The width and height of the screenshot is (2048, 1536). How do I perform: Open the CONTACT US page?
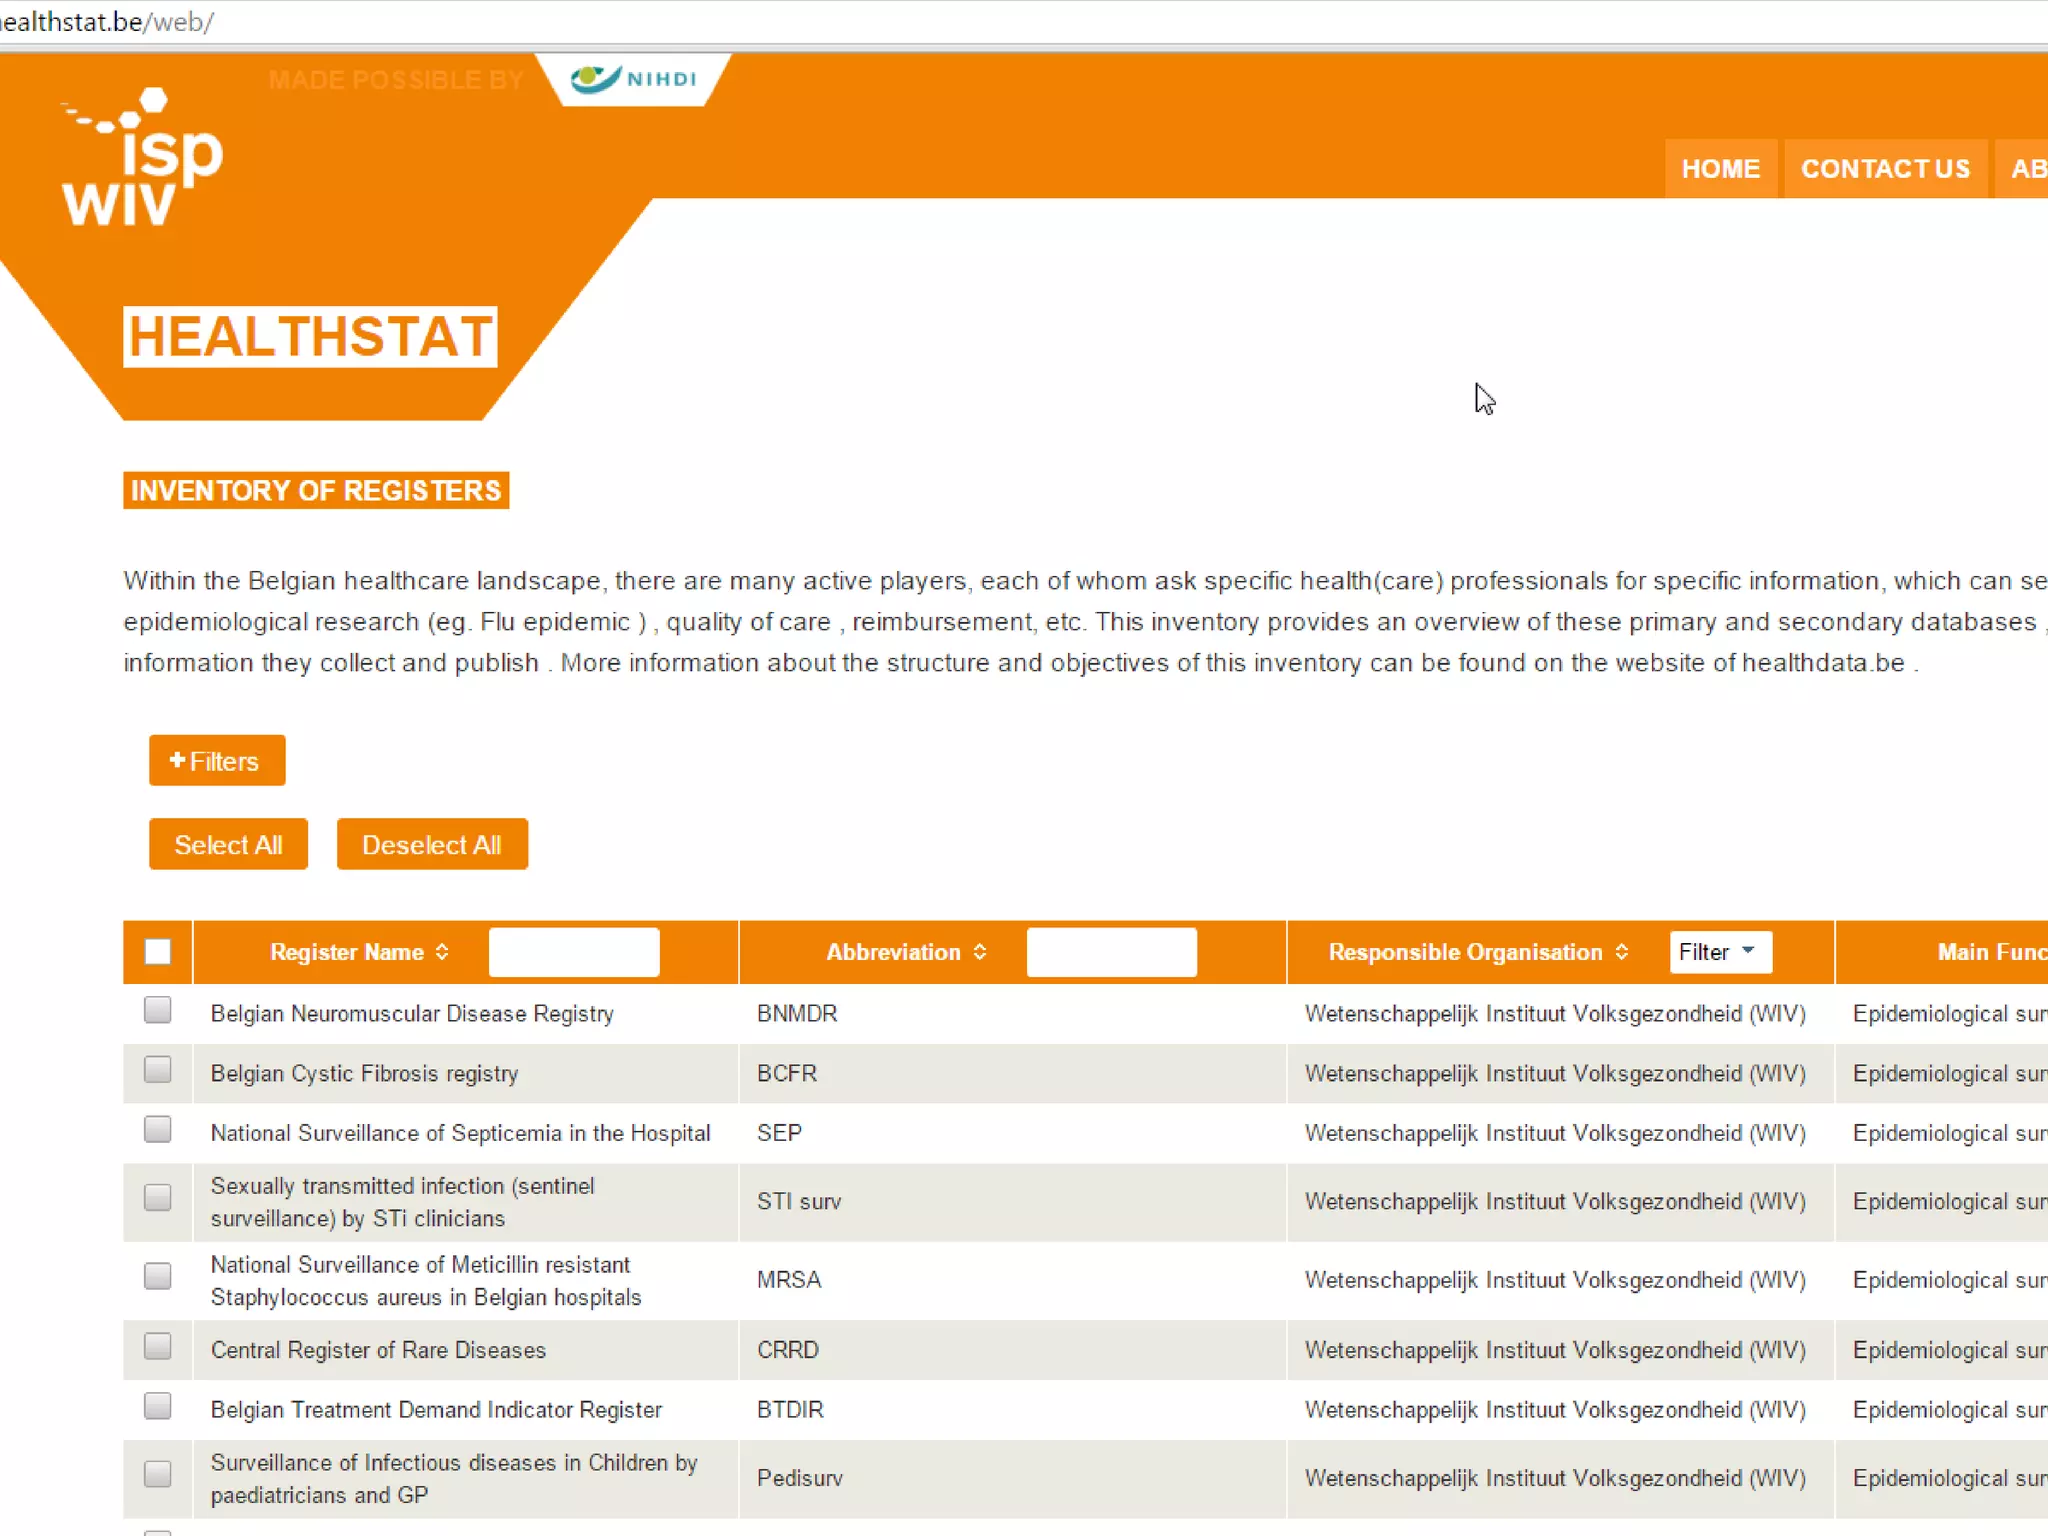pyautogui.click(x=1885, y=169)
